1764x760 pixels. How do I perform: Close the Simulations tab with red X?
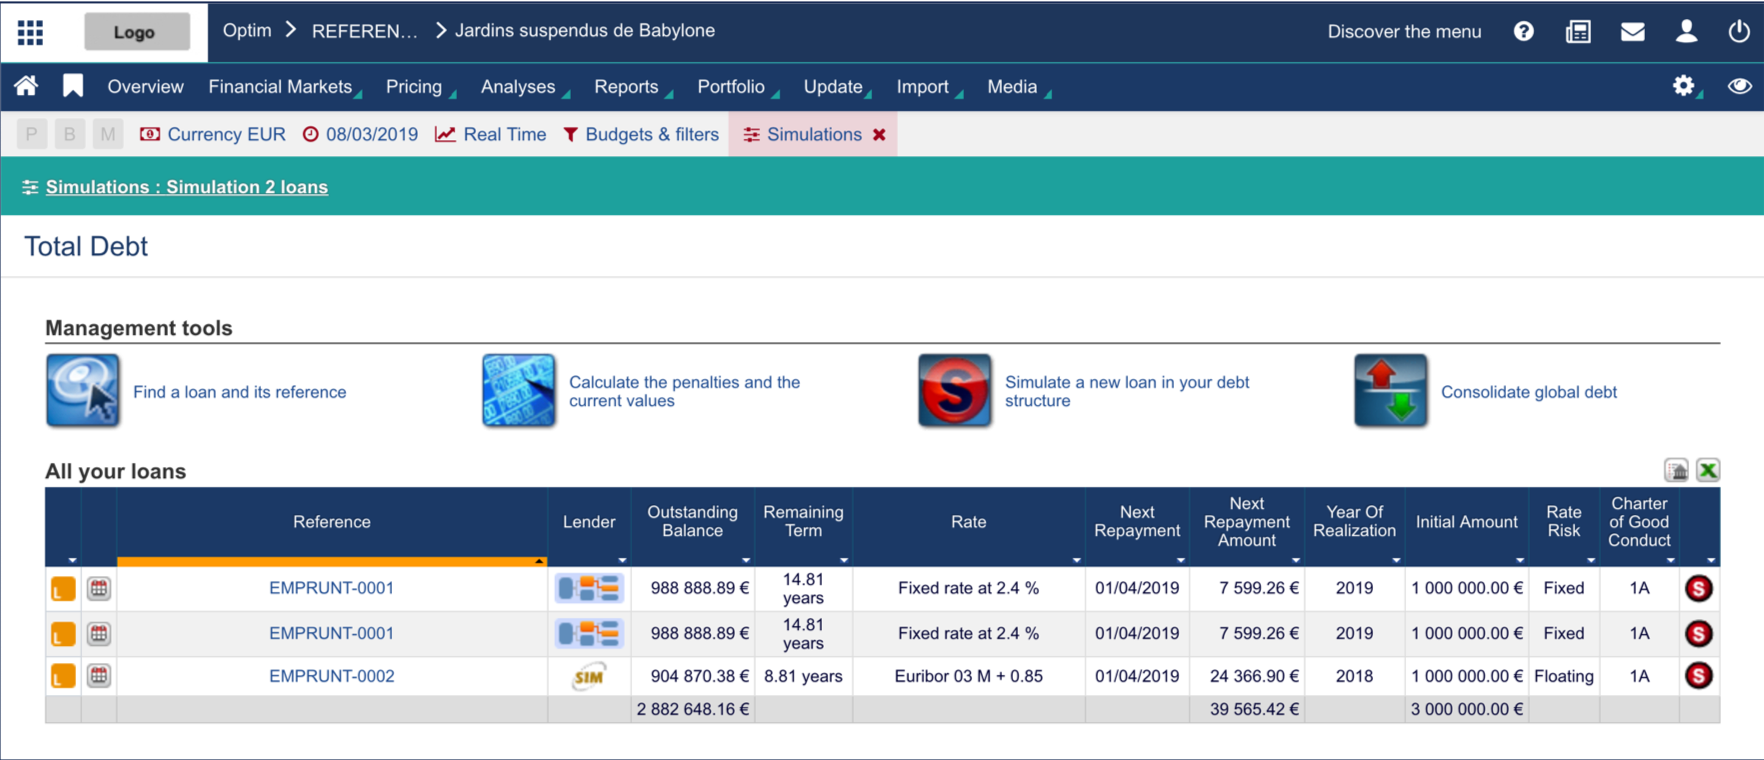[879, 135]
